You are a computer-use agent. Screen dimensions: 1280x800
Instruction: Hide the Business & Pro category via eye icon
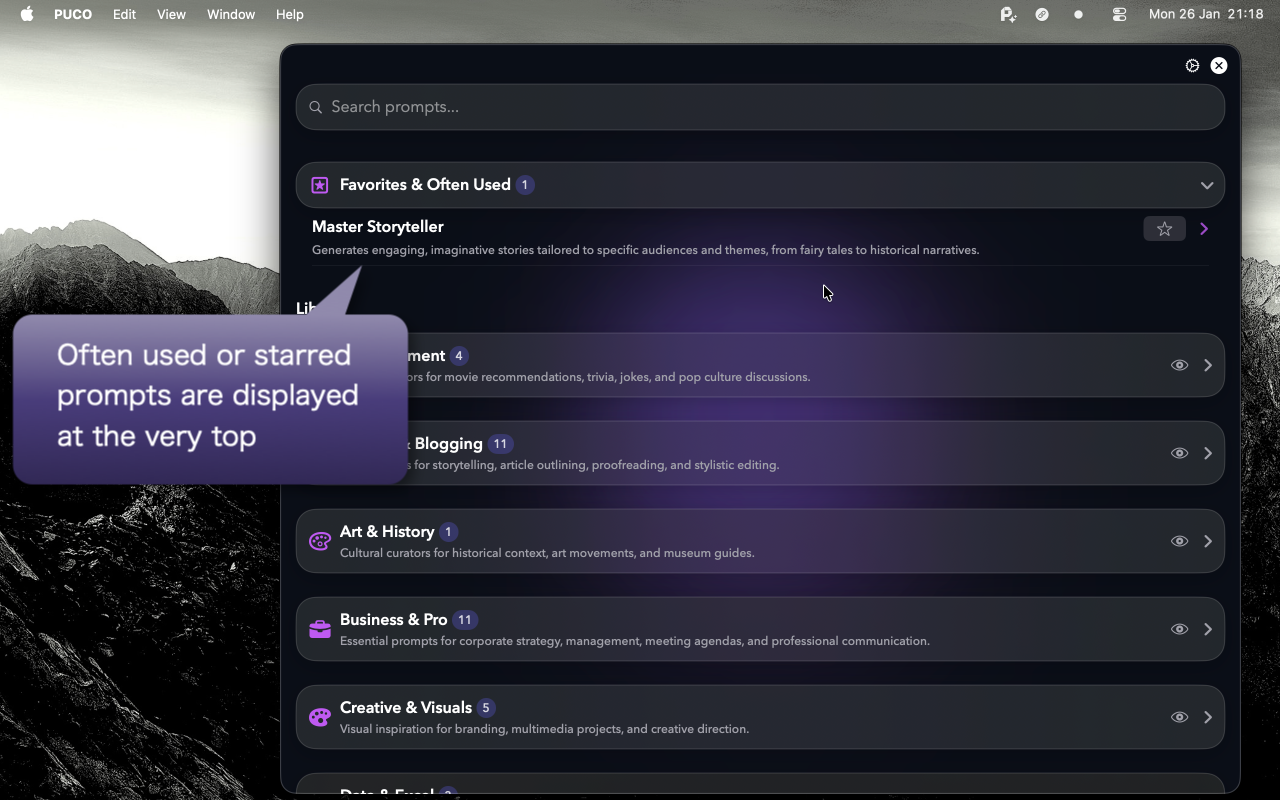pos(1179,628)
